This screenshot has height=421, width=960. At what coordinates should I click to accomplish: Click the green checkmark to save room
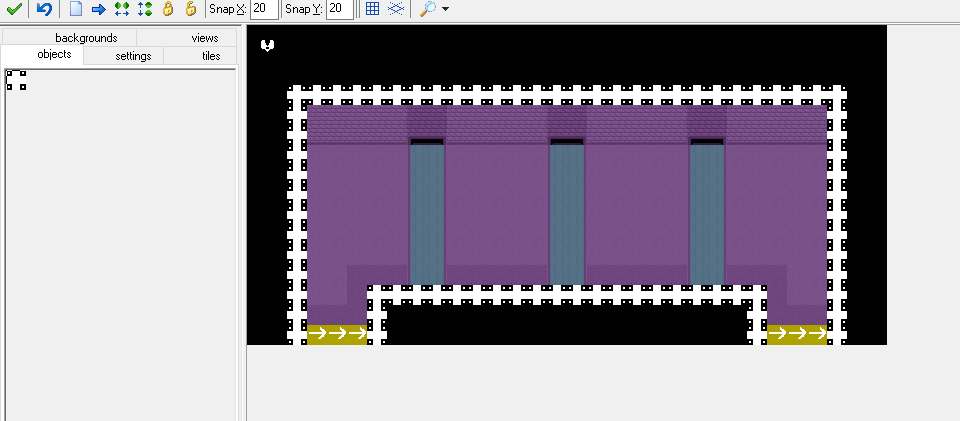coord(14,9)
